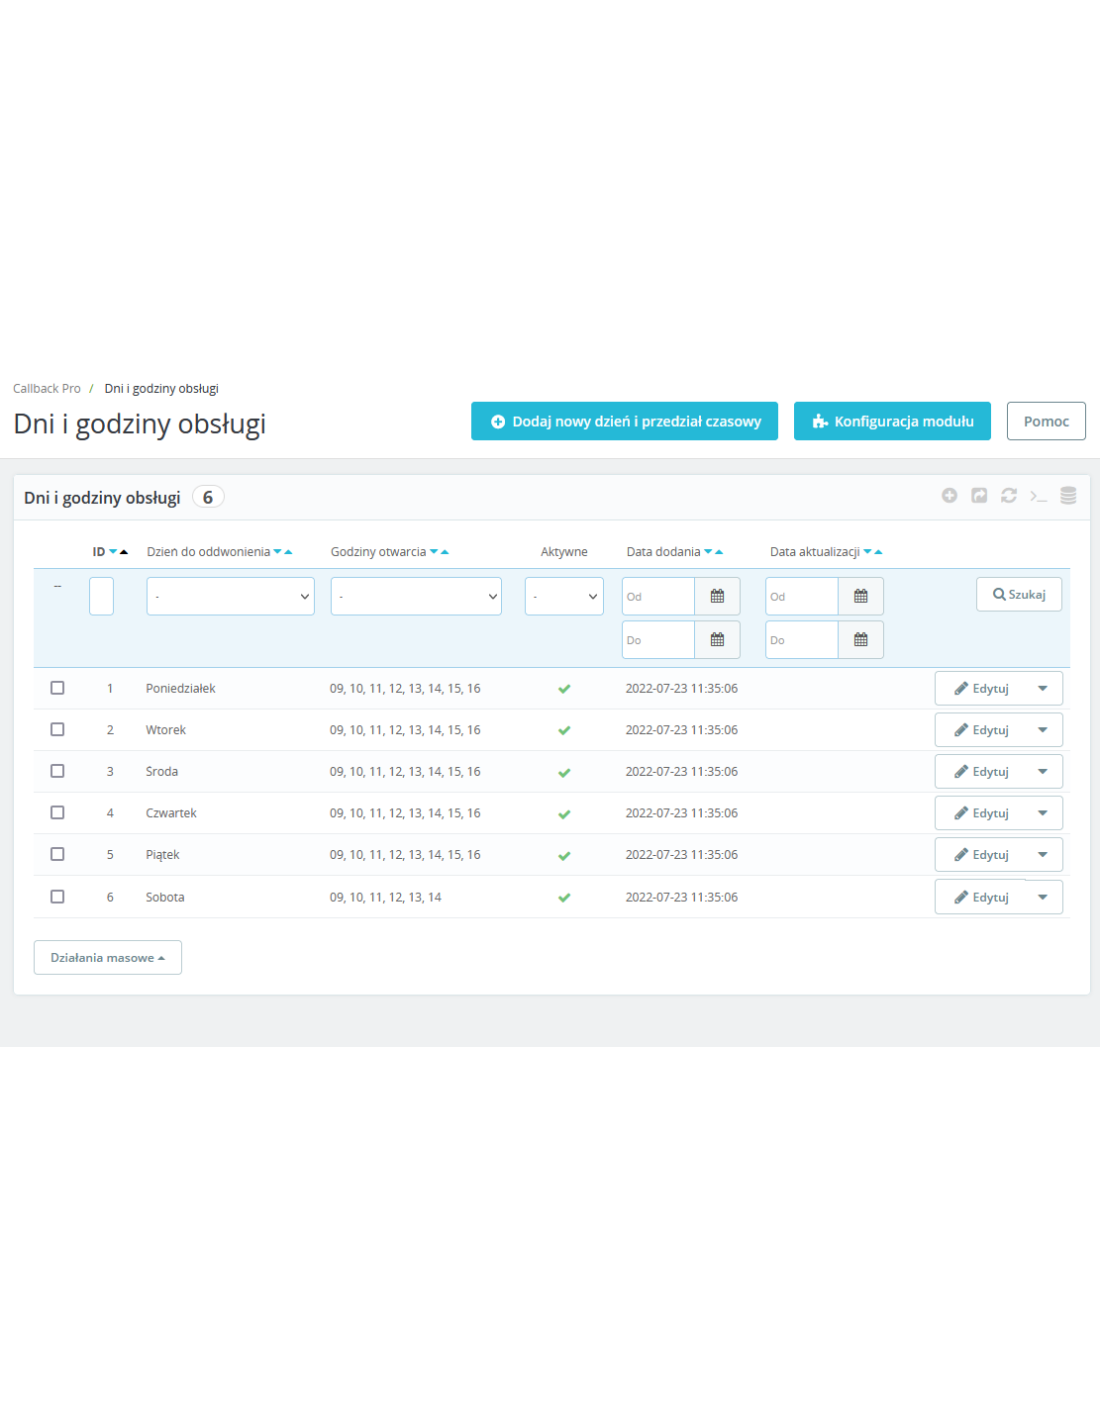This screenshot has height=1422, width=1100.
Task: Click the ID filter input field
Action: [x=101, y=596]
